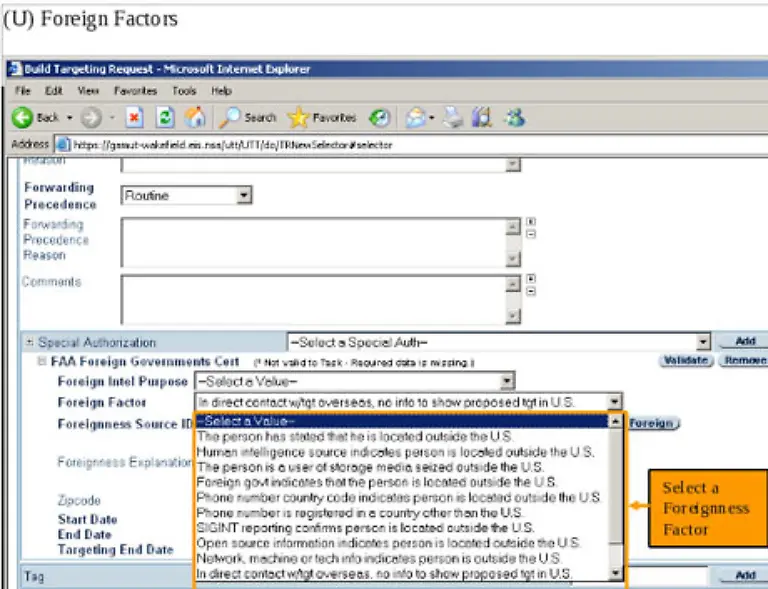Open the Favorites menu in menu bar
This screenshot has height=589, width=768.
point(135,90)
